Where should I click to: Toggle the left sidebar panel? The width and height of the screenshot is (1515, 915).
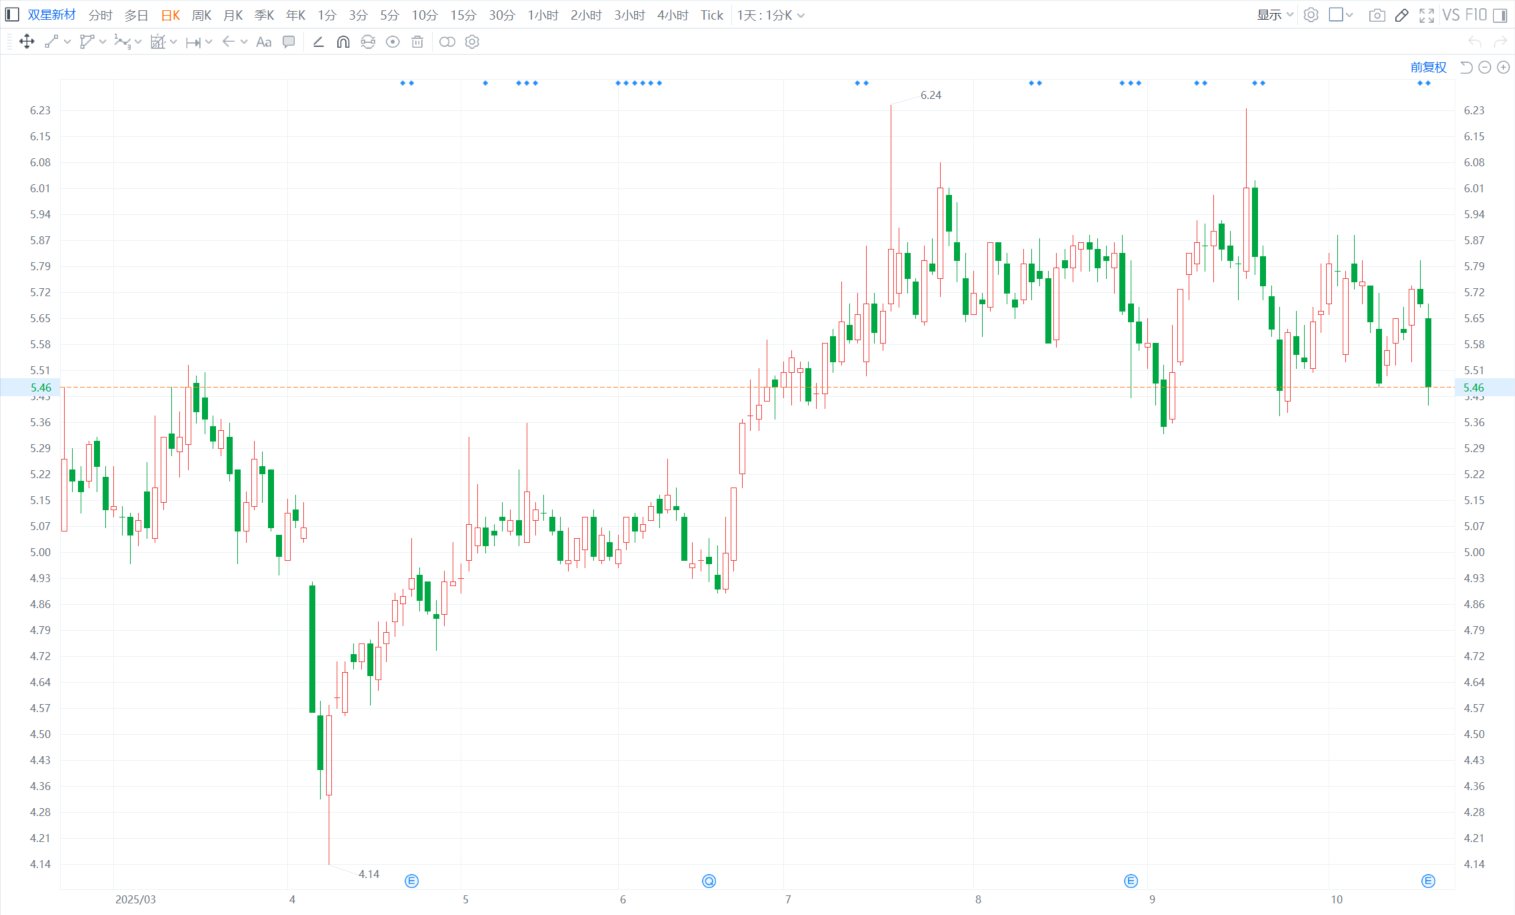tap(12, 15)
